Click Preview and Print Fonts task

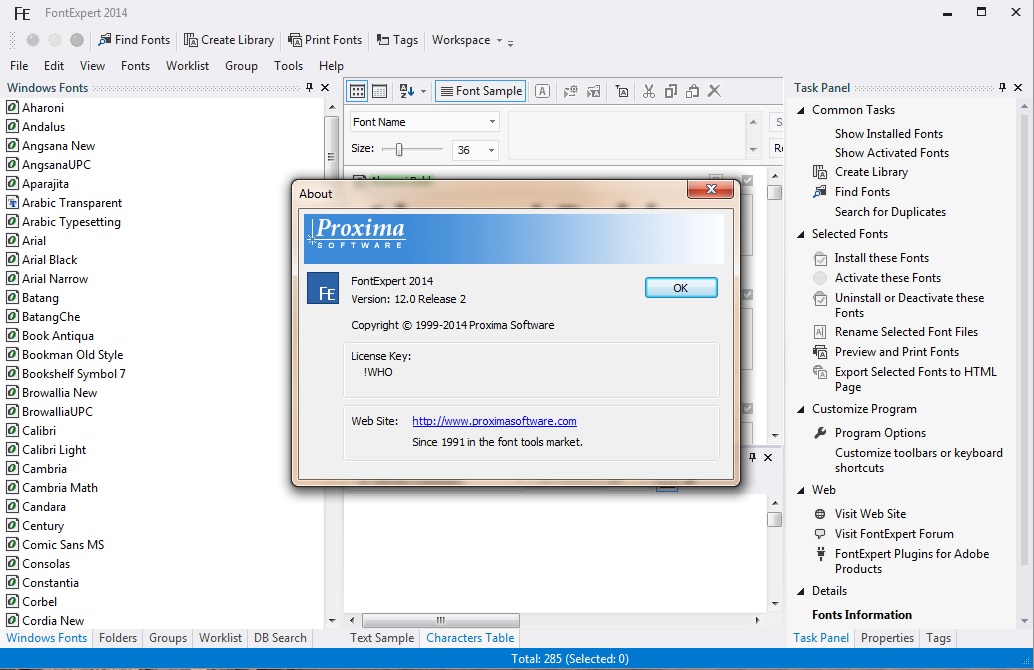click(897, 352)
